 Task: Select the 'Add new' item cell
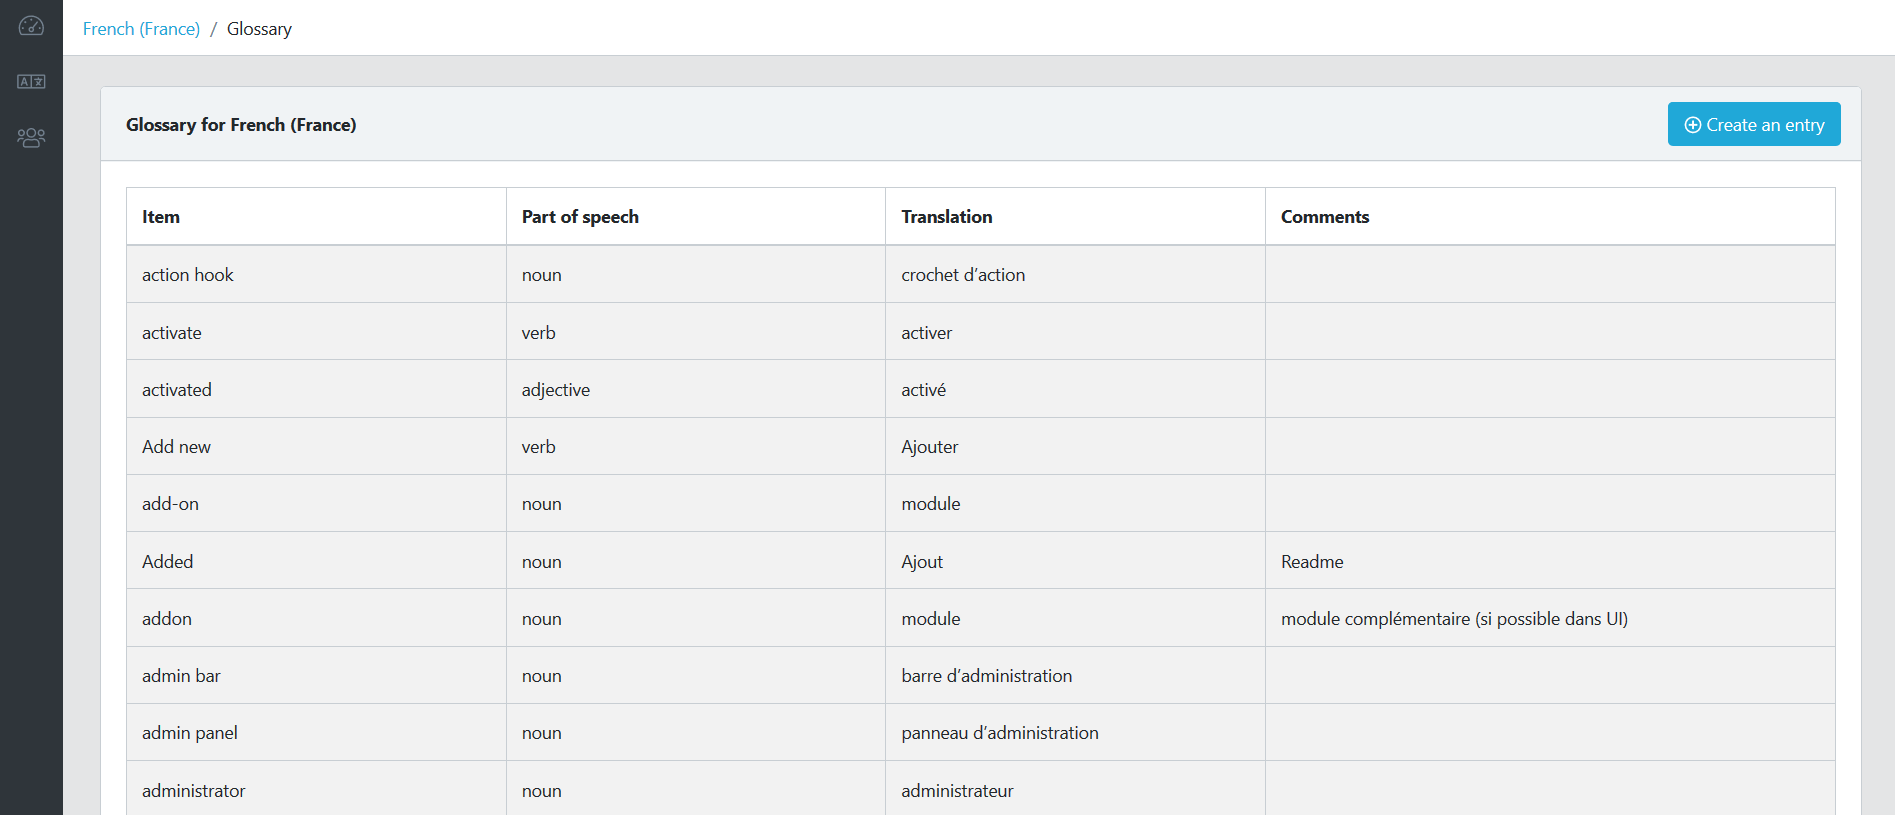(316, 446)
